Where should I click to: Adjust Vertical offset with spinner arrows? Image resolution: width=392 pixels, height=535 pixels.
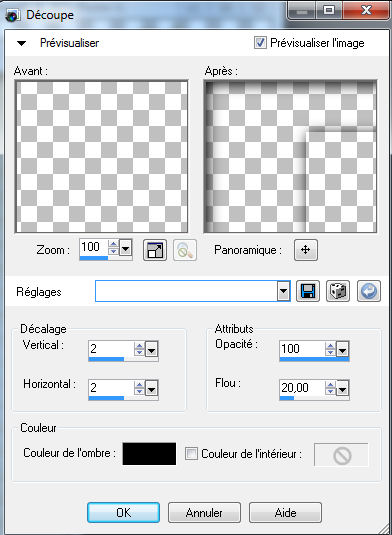(x=139, y=349)
